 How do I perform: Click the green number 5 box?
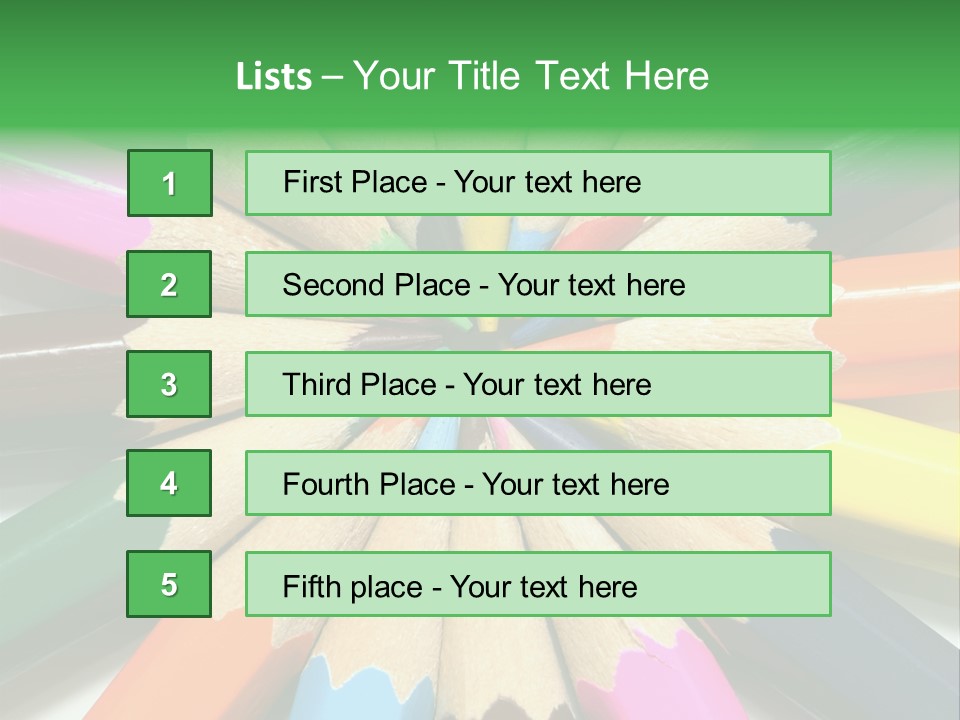169,584
